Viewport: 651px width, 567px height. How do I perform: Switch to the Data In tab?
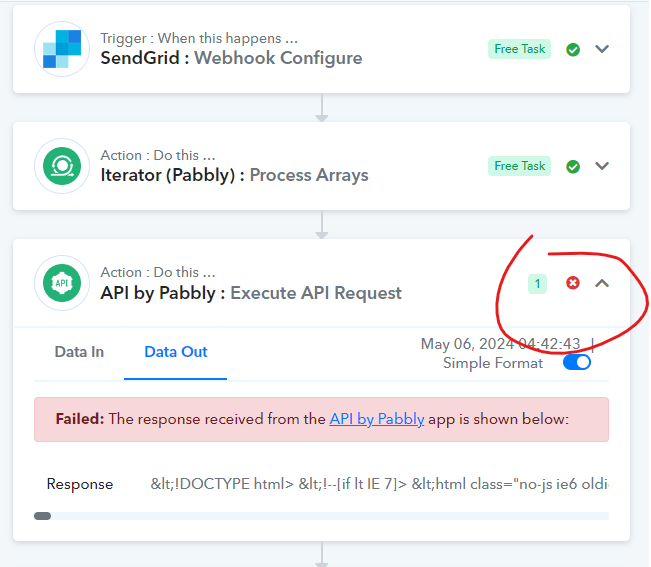point(79,352)
